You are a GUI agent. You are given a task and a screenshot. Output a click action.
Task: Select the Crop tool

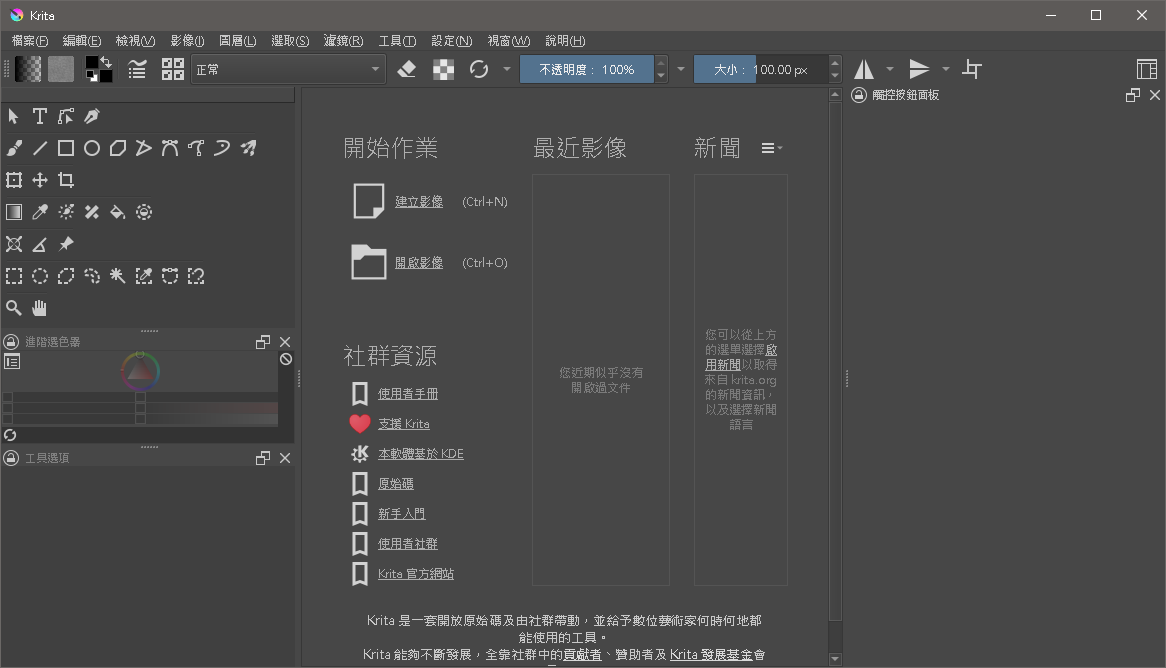pos(66,180)
